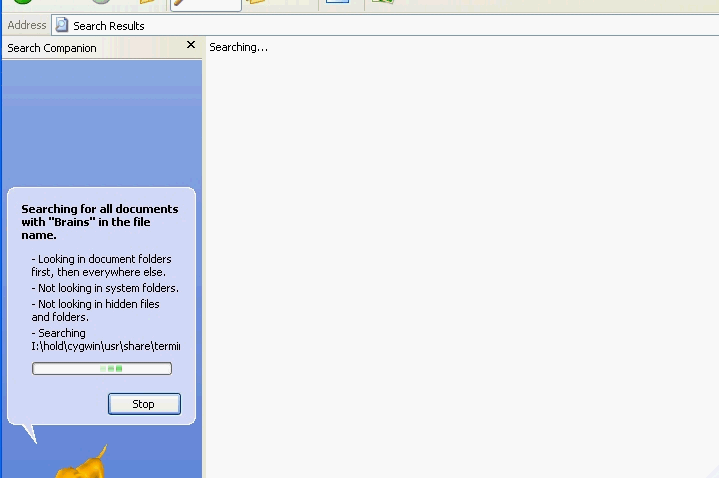Click the green Back arrow button
Image resolution: width=719 pixels, height=478 pixels.
[22, 2]
